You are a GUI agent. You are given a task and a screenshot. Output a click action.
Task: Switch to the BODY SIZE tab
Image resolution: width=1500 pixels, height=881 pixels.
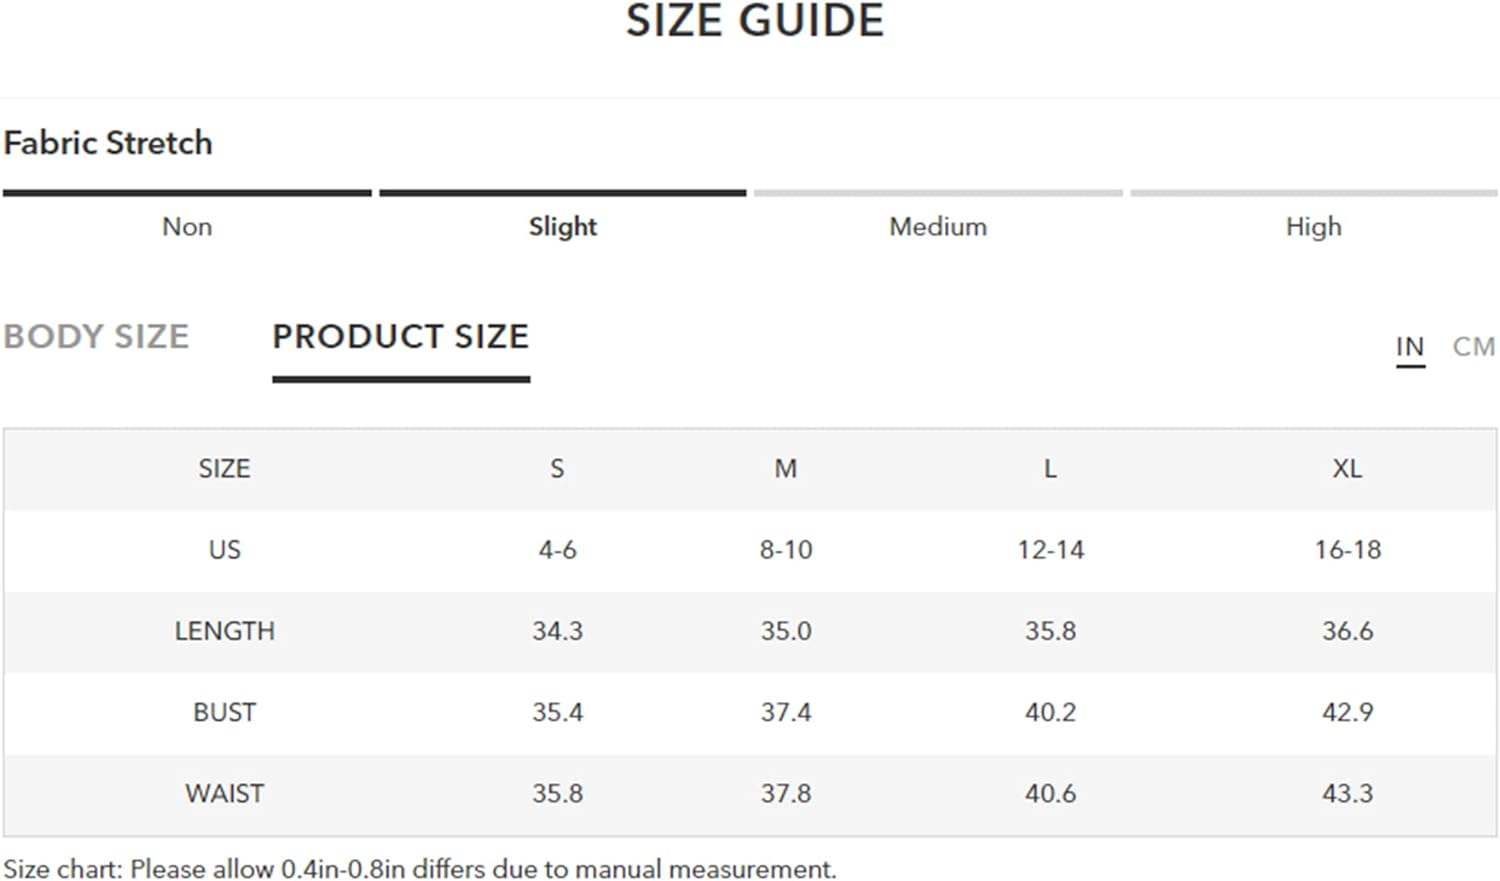(96, 336)
